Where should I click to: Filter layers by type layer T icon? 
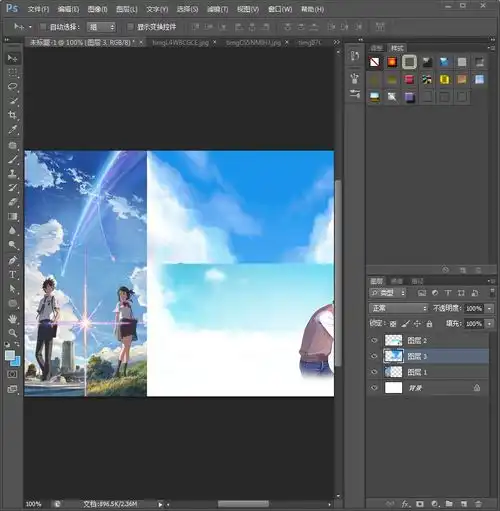(x=448, y=293)
